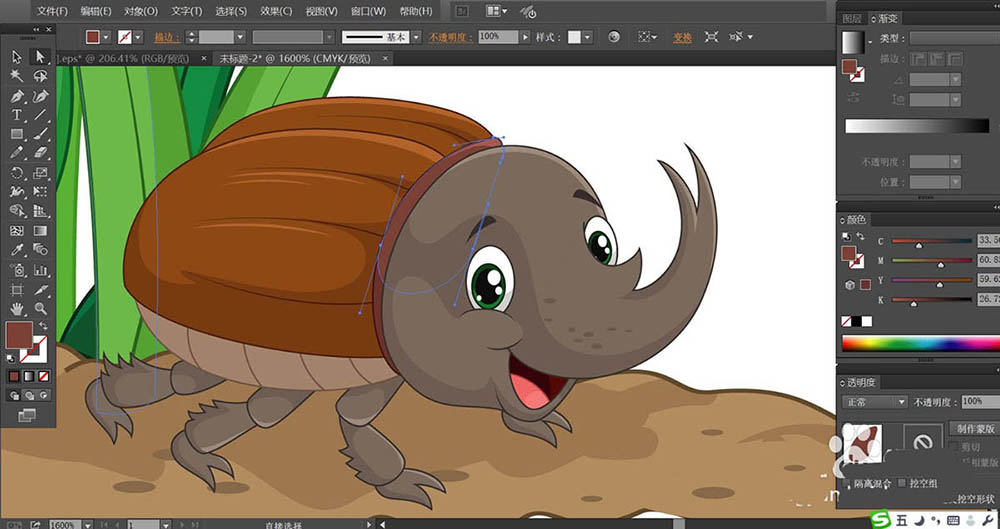Select the Eyedropper tool
The width and height of the screenshot is (1000, 529).
(x=17, y=250)
